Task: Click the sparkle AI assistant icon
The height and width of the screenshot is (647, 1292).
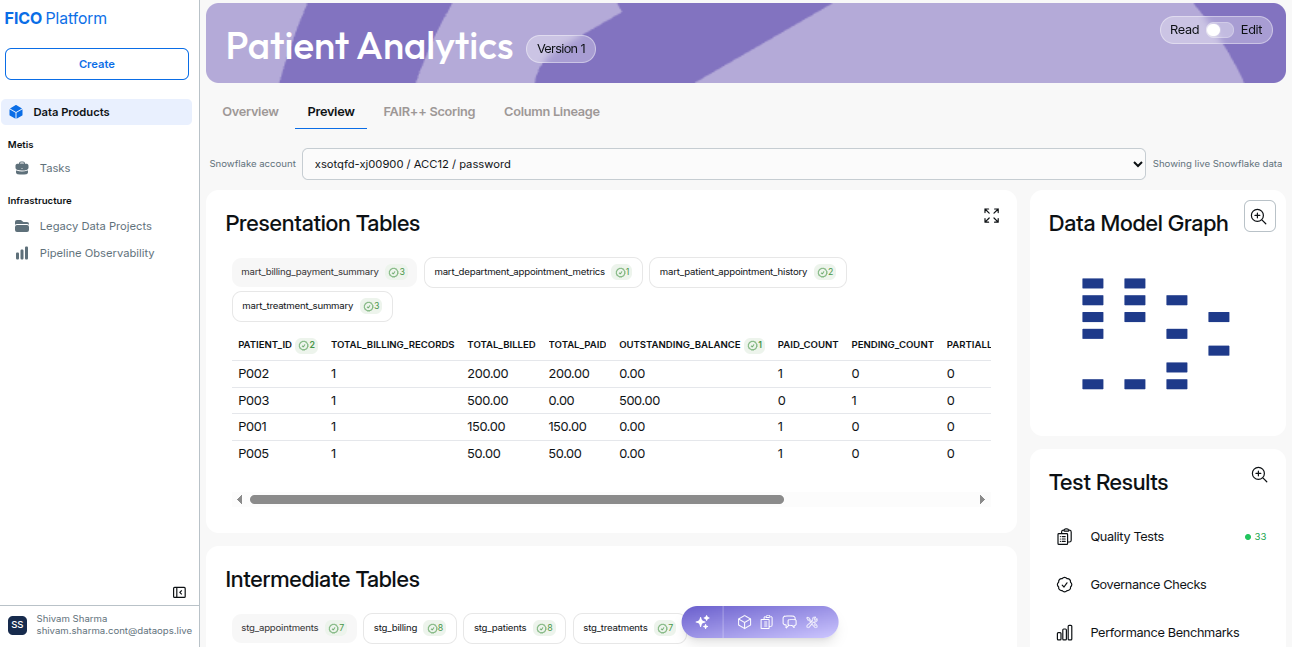Action: pyautogui.click(x=702, y=622)
